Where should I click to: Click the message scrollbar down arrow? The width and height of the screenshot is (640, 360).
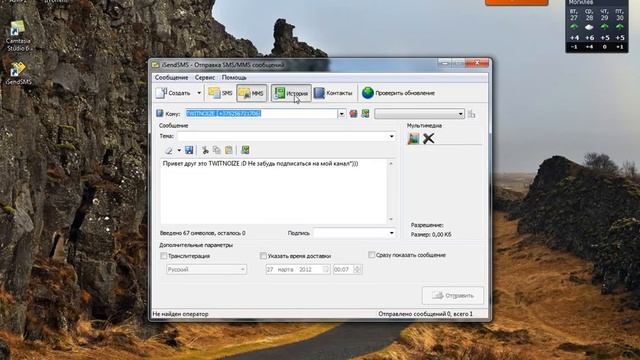click(x=391, y=219)
